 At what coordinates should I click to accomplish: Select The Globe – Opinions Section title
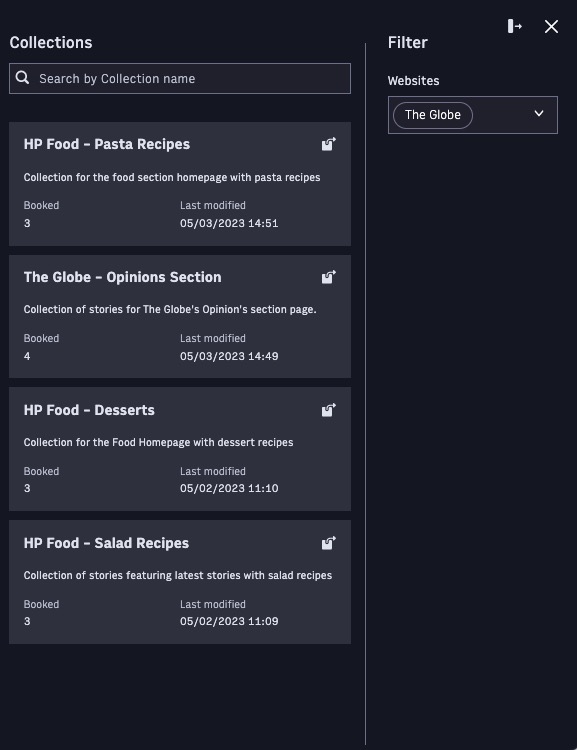pyautogui.click(x=122, y=277)
